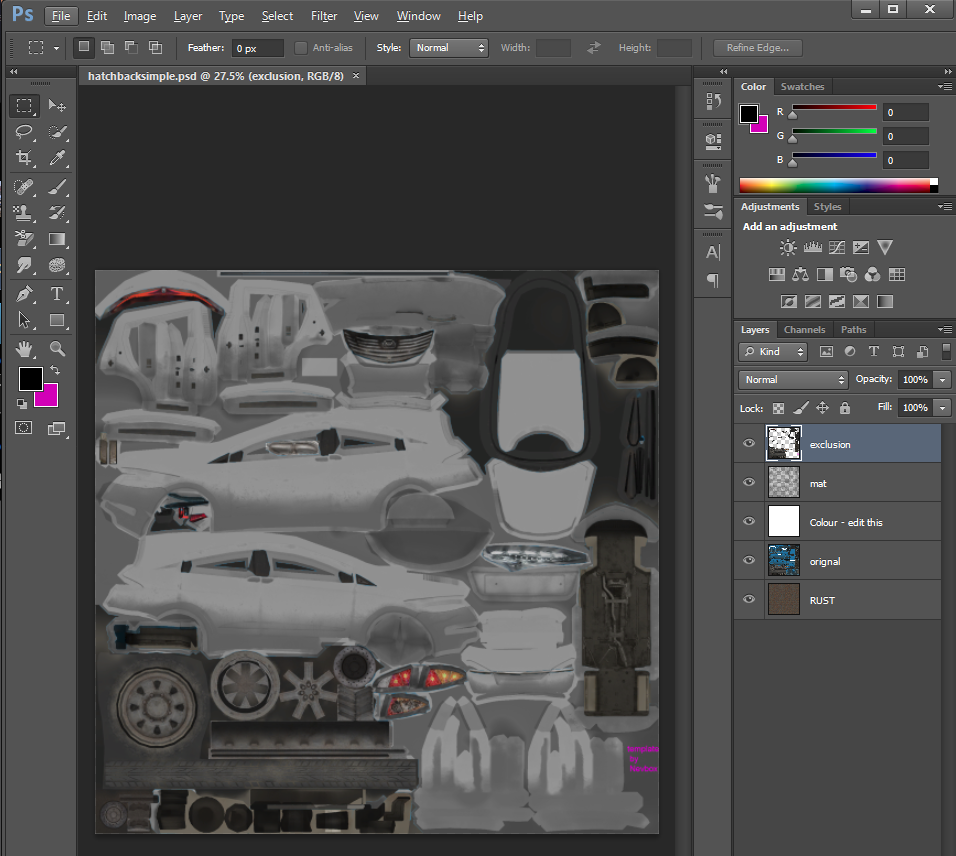Hide the exclusion layer
Viewport: 956px width, 856px height.
[x=749, y=444]
